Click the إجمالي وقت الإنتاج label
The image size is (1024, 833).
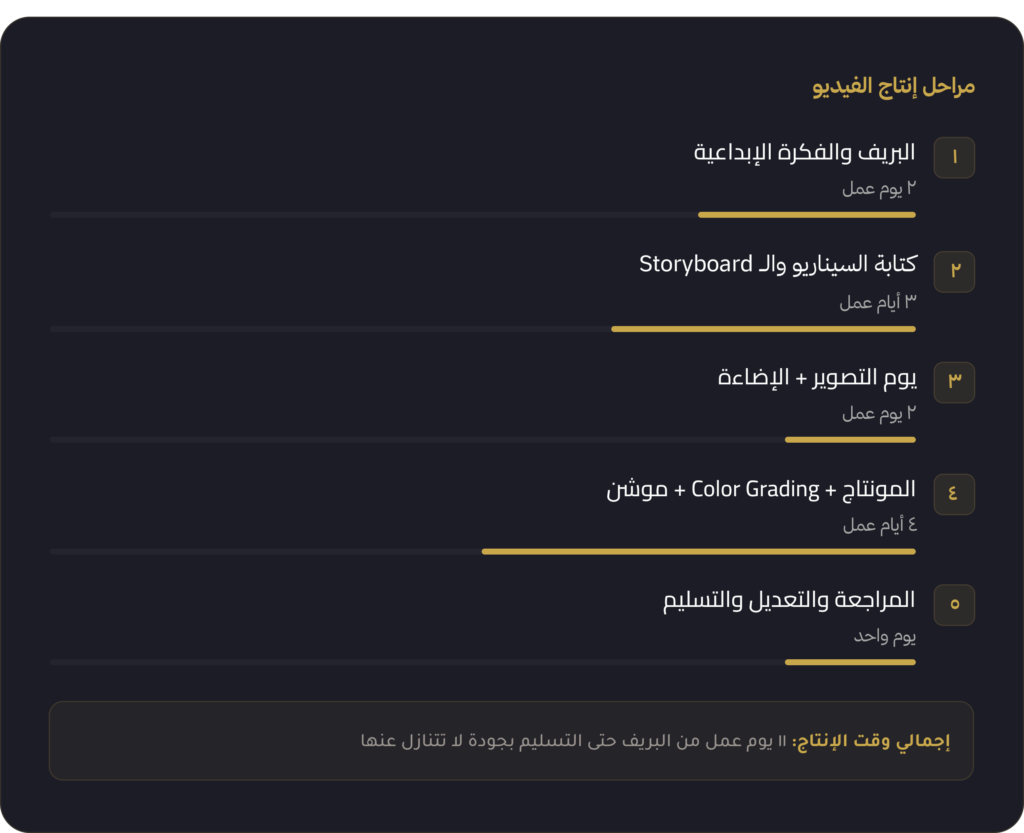pos(871,741)
